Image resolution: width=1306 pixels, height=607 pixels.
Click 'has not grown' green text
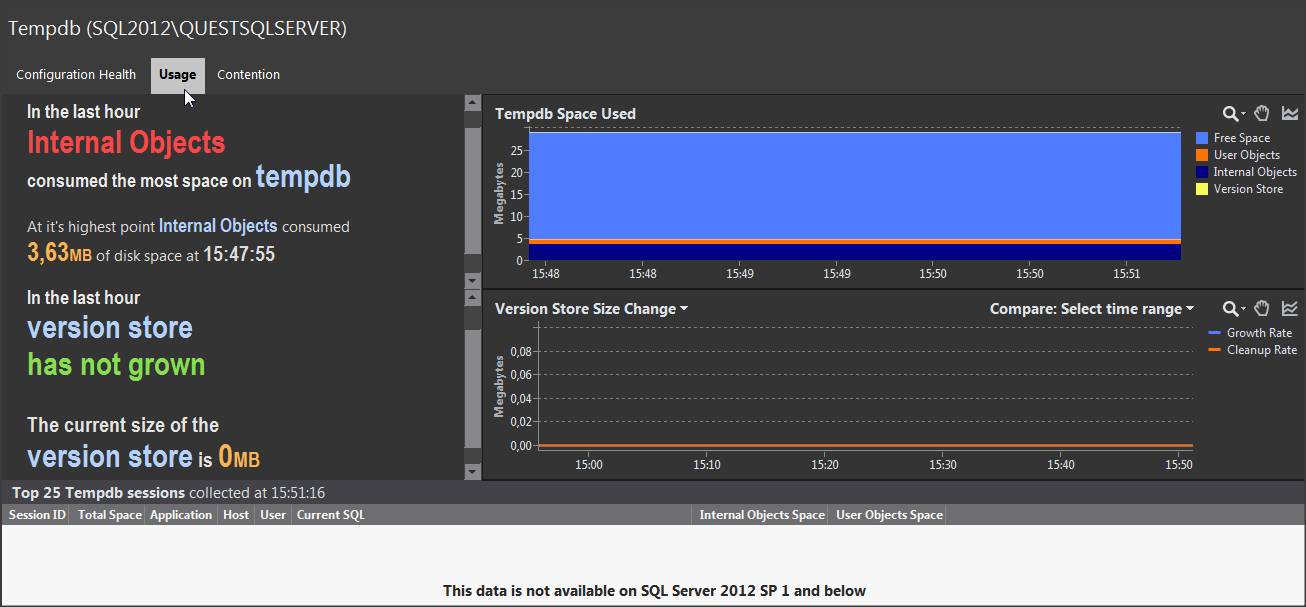(116, 365)
